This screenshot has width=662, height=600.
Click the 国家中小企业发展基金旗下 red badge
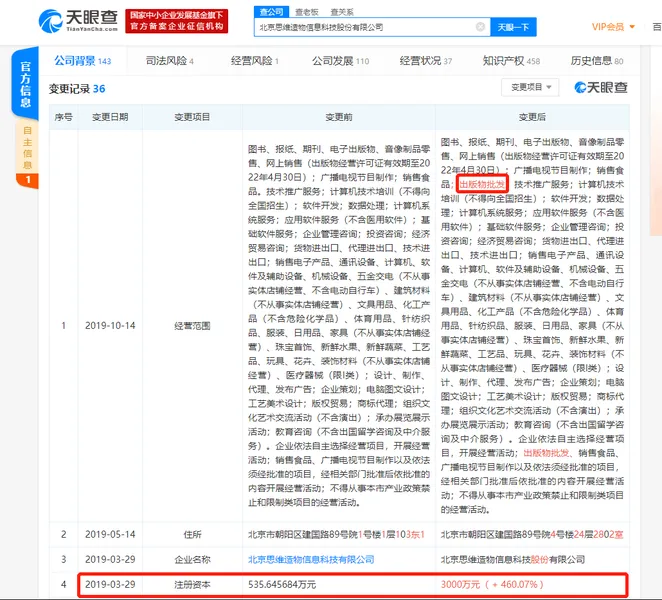pos(176,21)
